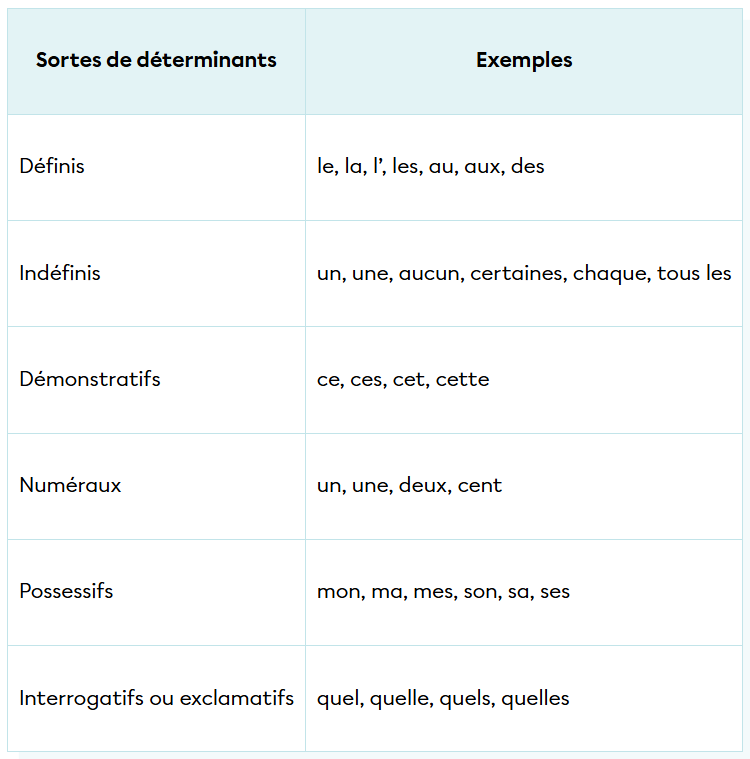Viewport: 750px width, 759px height.
Task: Select the "Numéraux" row label
Action: (70, 485)
